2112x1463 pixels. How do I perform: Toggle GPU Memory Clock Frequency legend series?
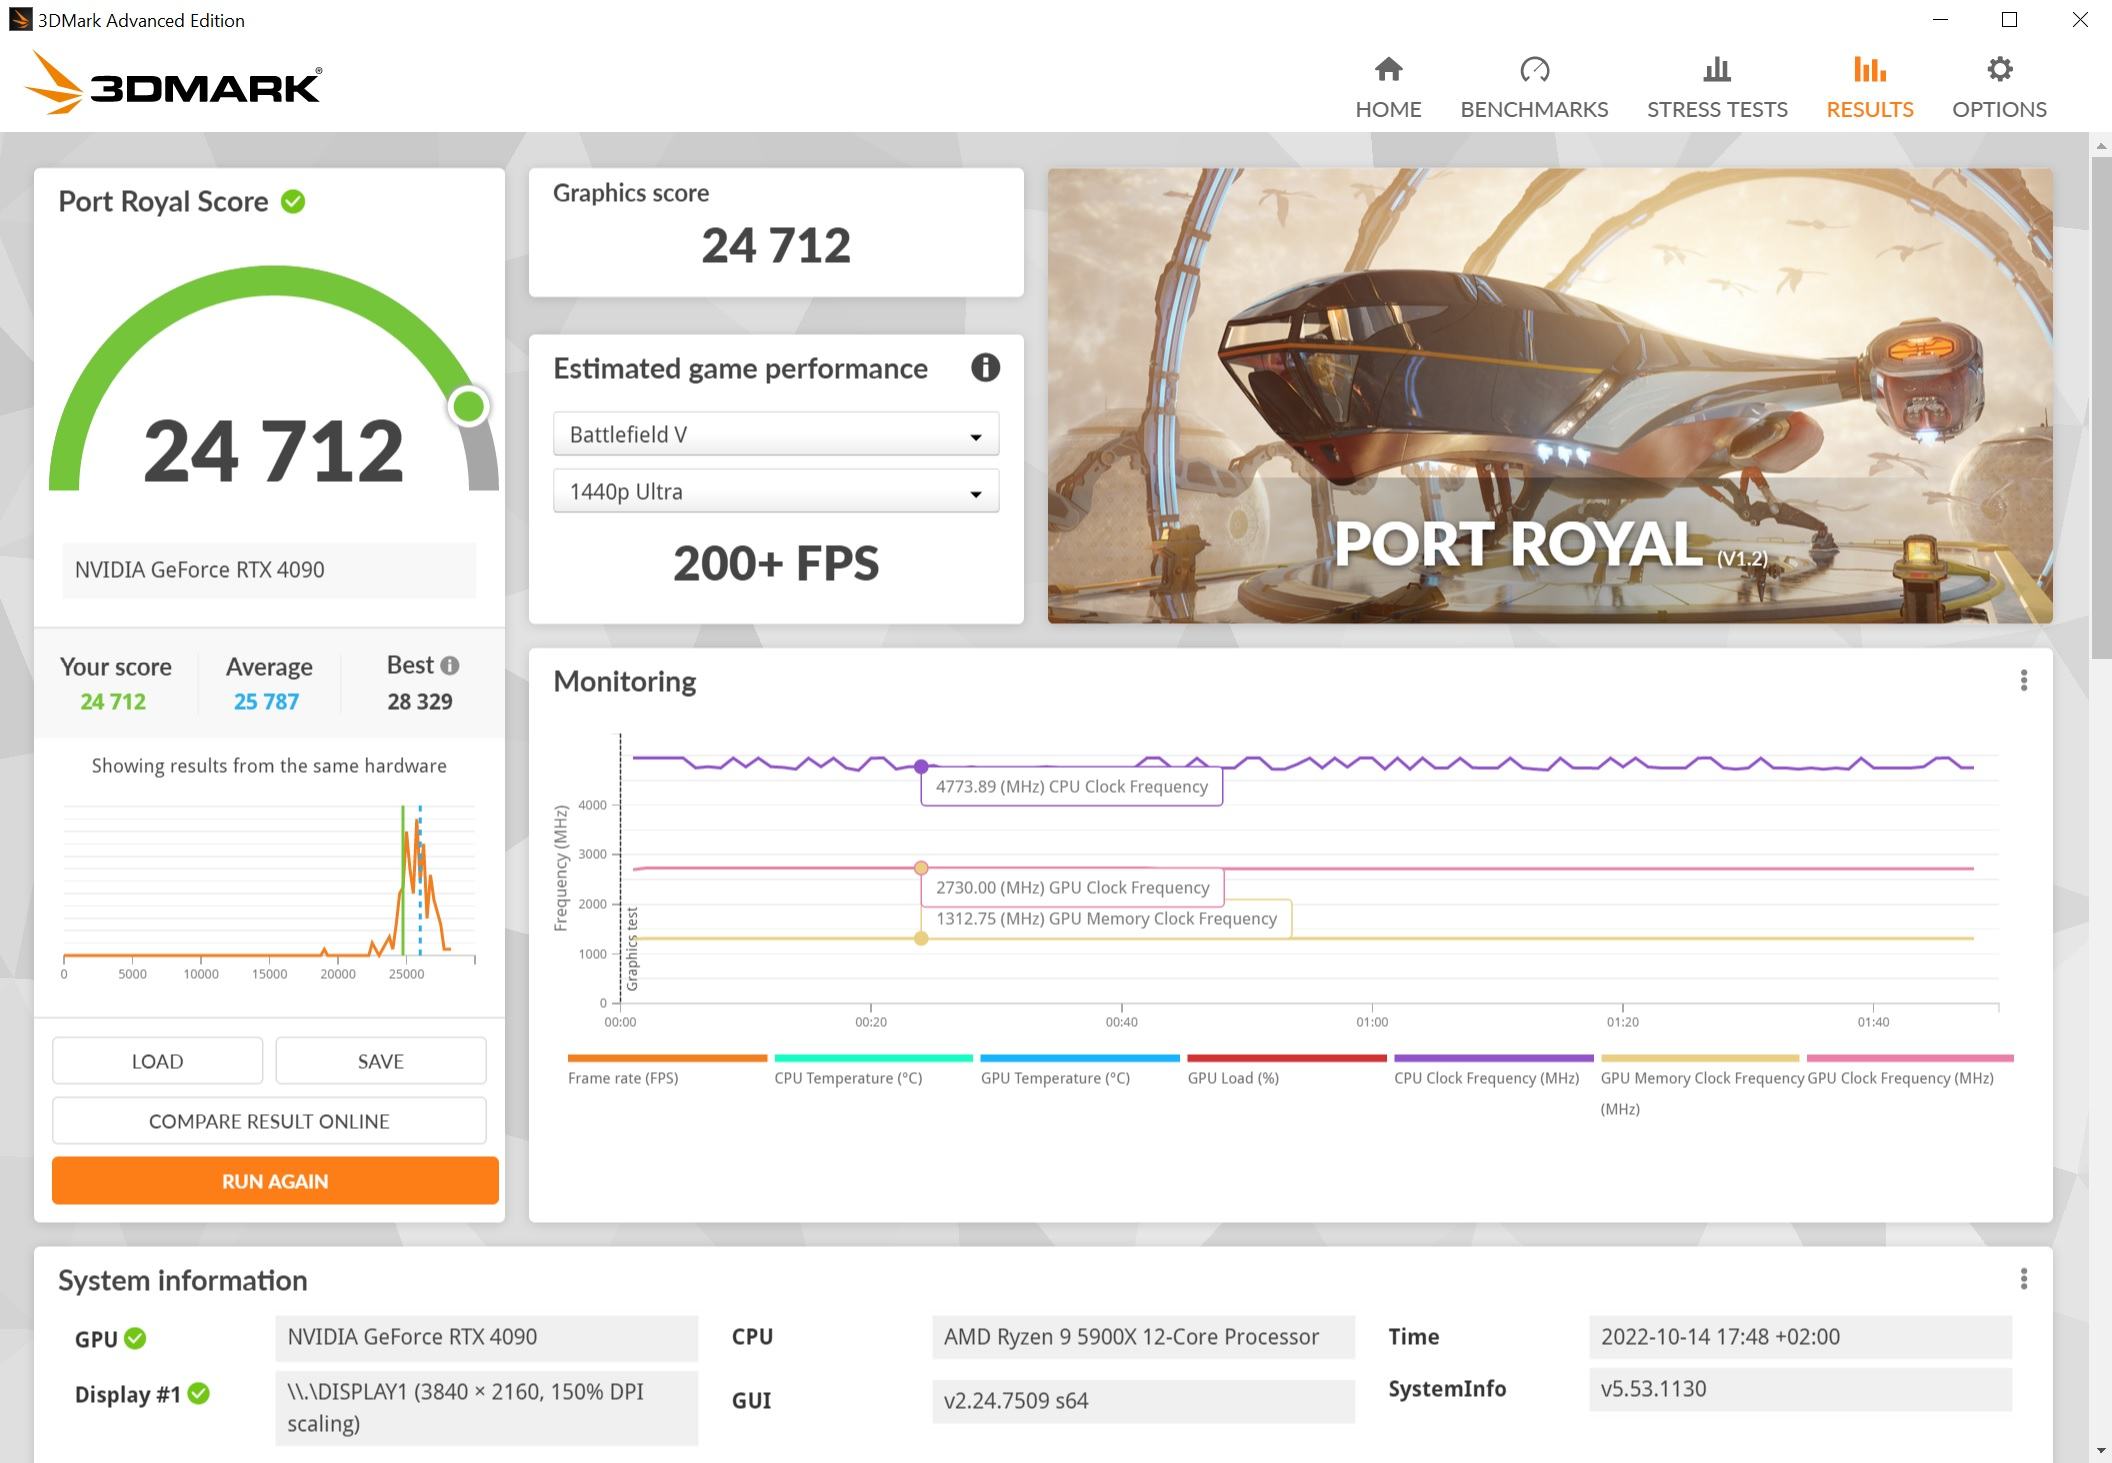click(x=1700, y=1085)
